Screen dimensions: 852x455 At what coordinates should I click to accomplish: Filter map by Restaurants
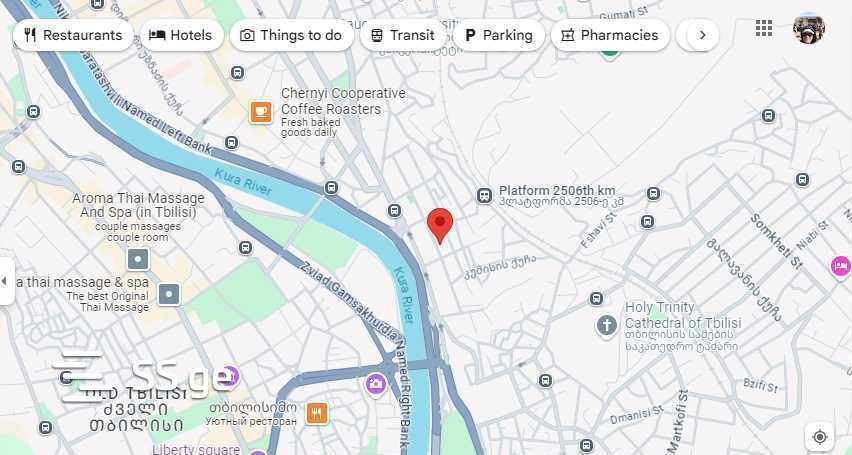click(73, 35)
